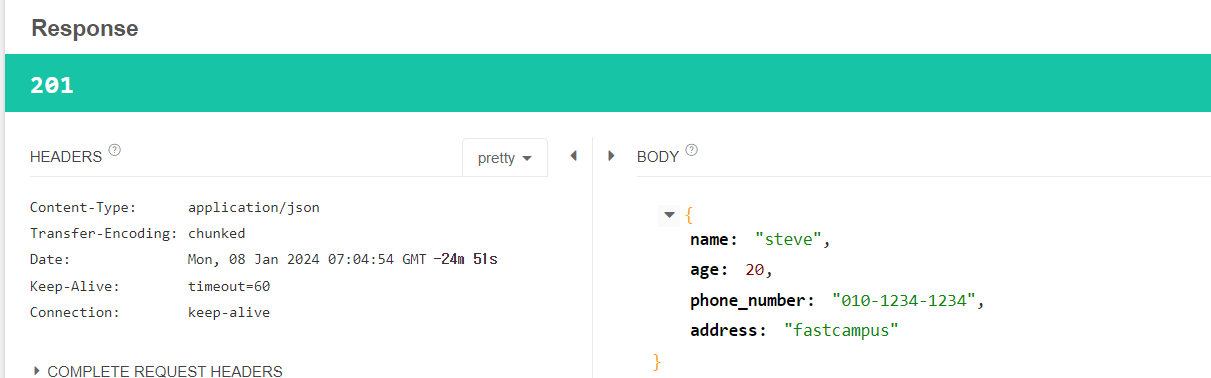Click the help icon beside BODY
The image size is (1211, 378).
pyautogui.click(x=691, y=151)
